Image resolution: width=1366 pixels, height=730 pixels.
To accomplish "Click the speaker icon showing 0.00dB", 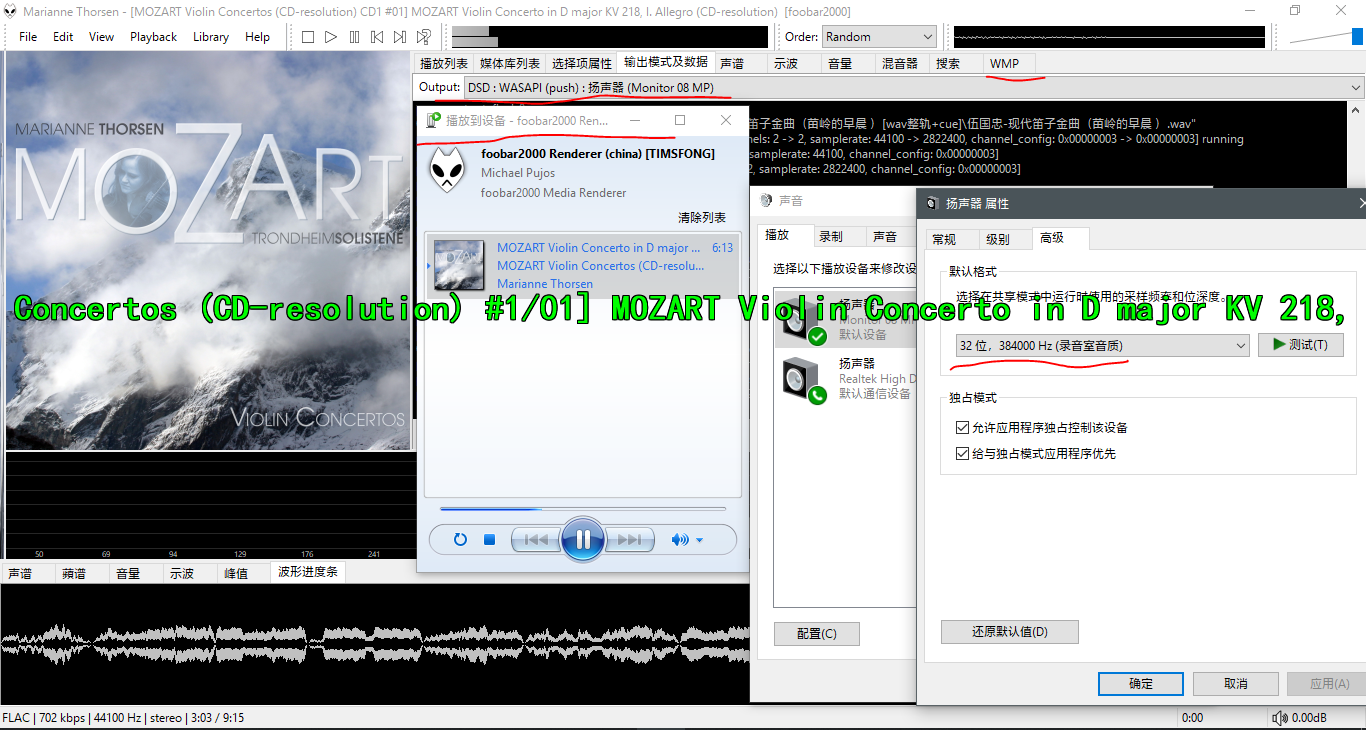I will [x=1280, y=717].
